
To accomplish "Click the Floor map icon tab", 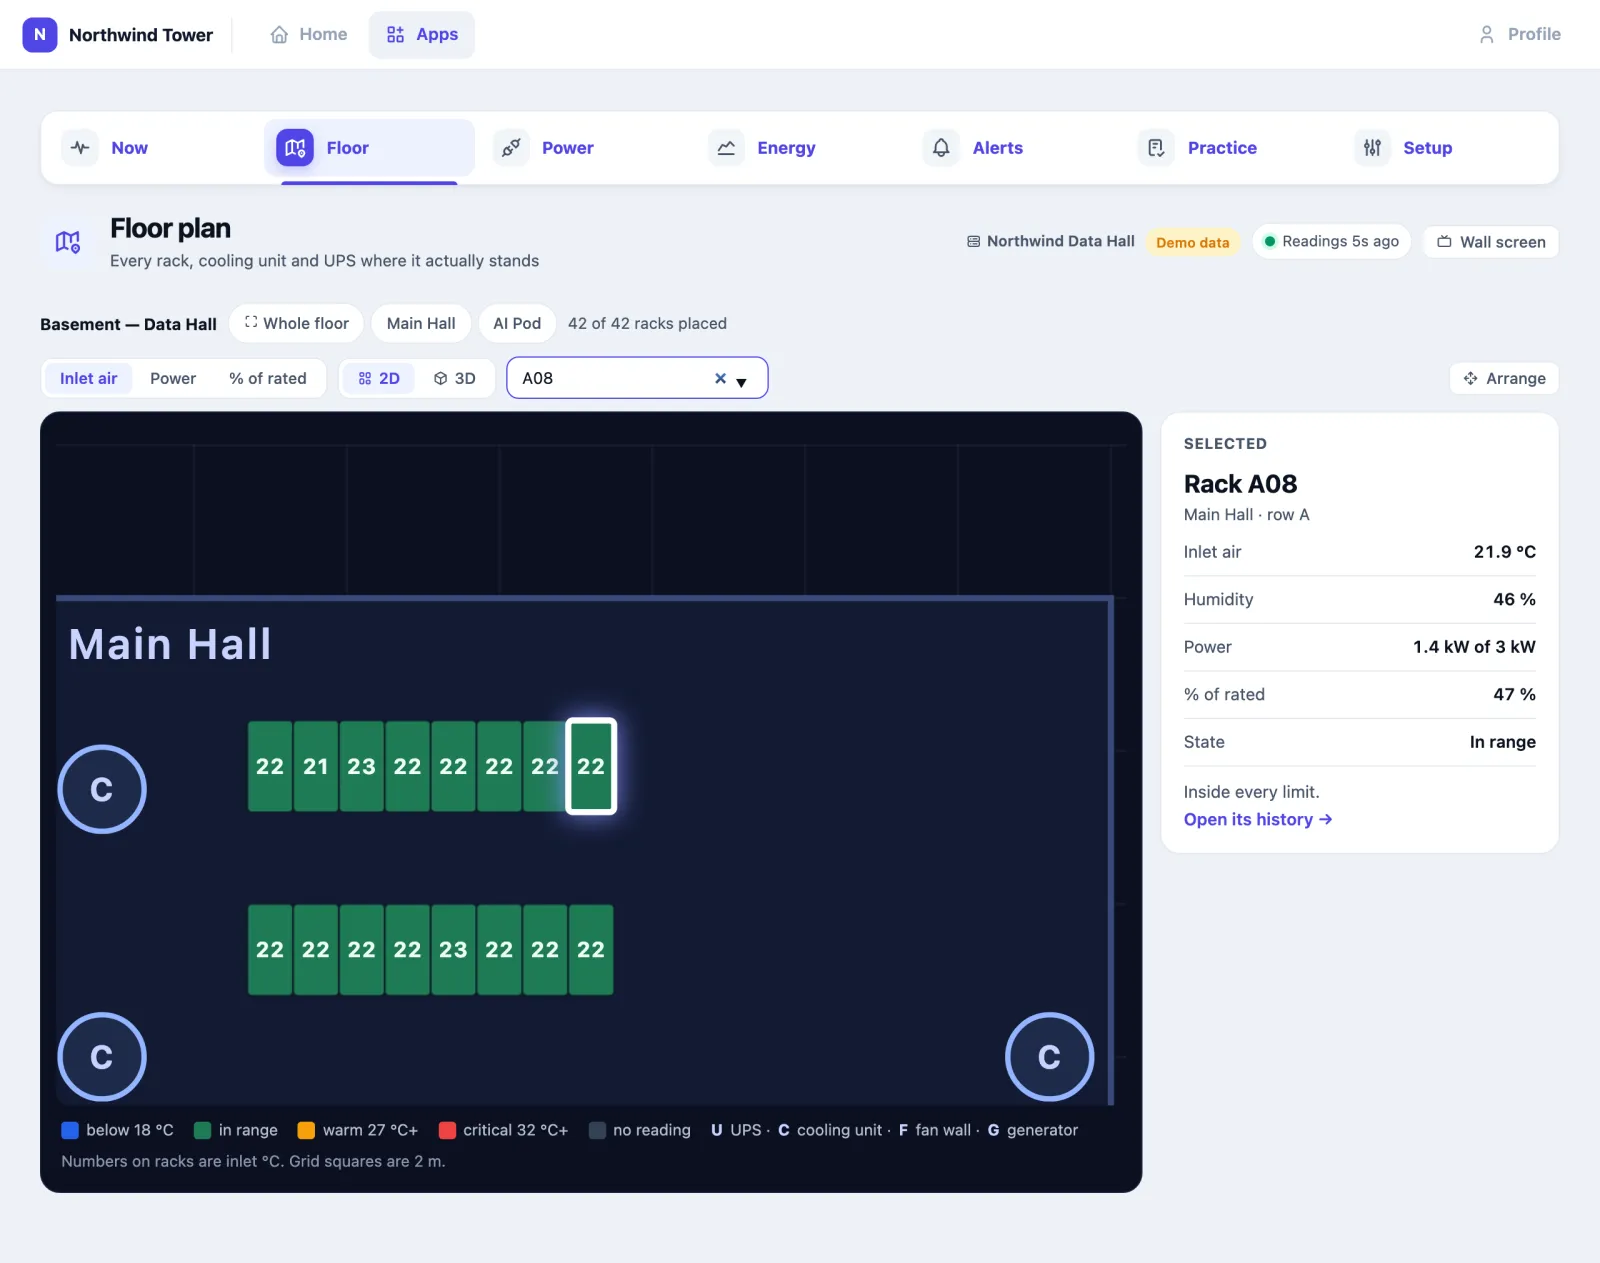I will click(x=295, y=148).
